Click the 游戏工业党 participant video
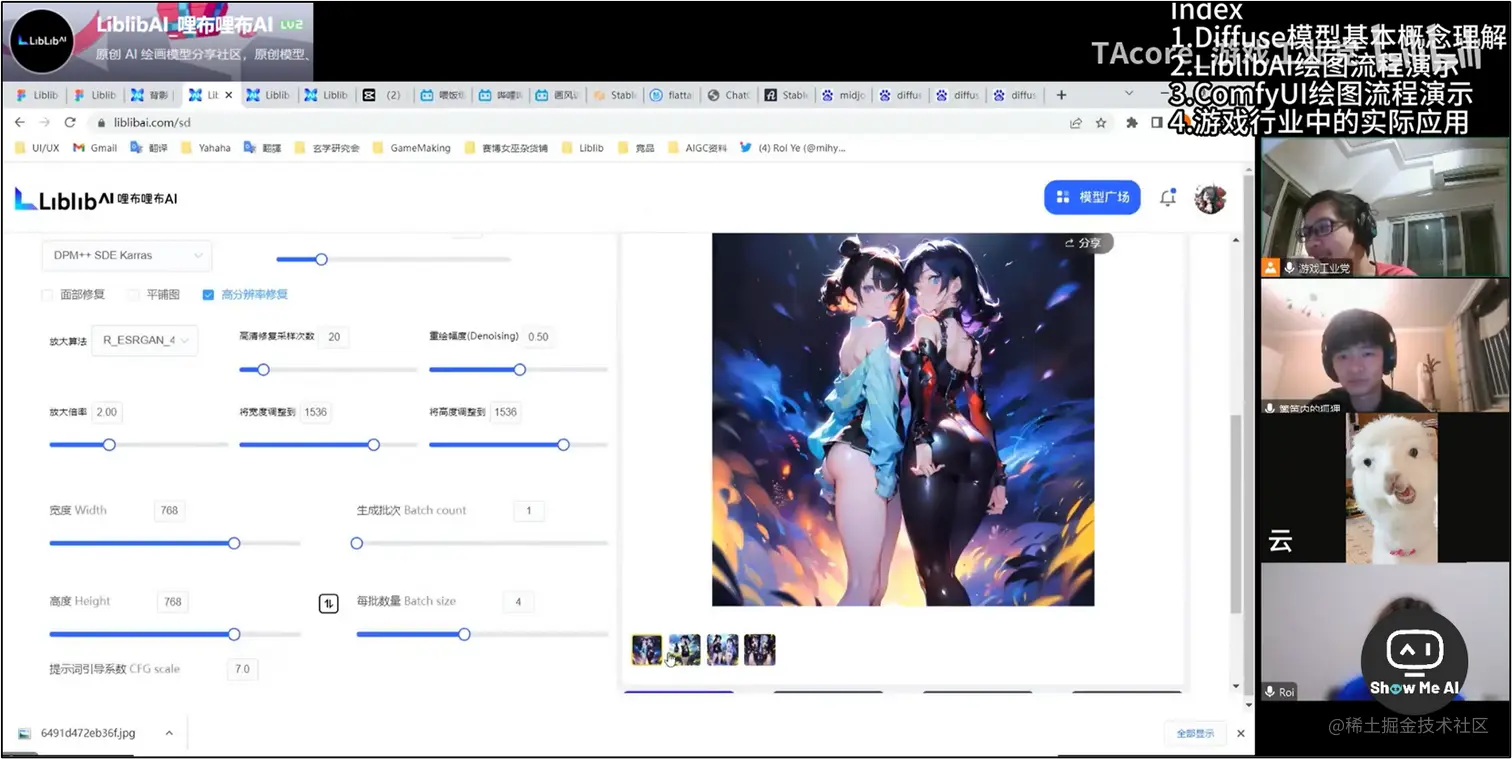The image size is (1512, 759). [x=1384, y=208]
